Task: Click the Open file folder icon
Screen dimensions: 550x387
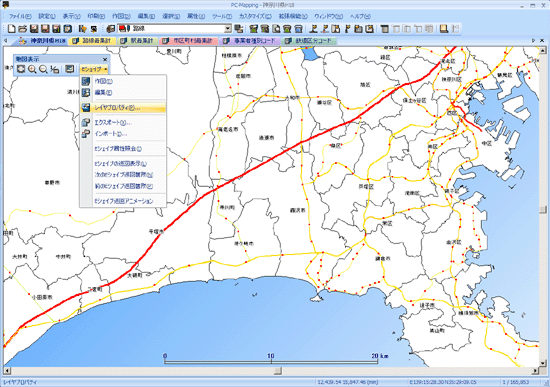Action: click(23, 28)
